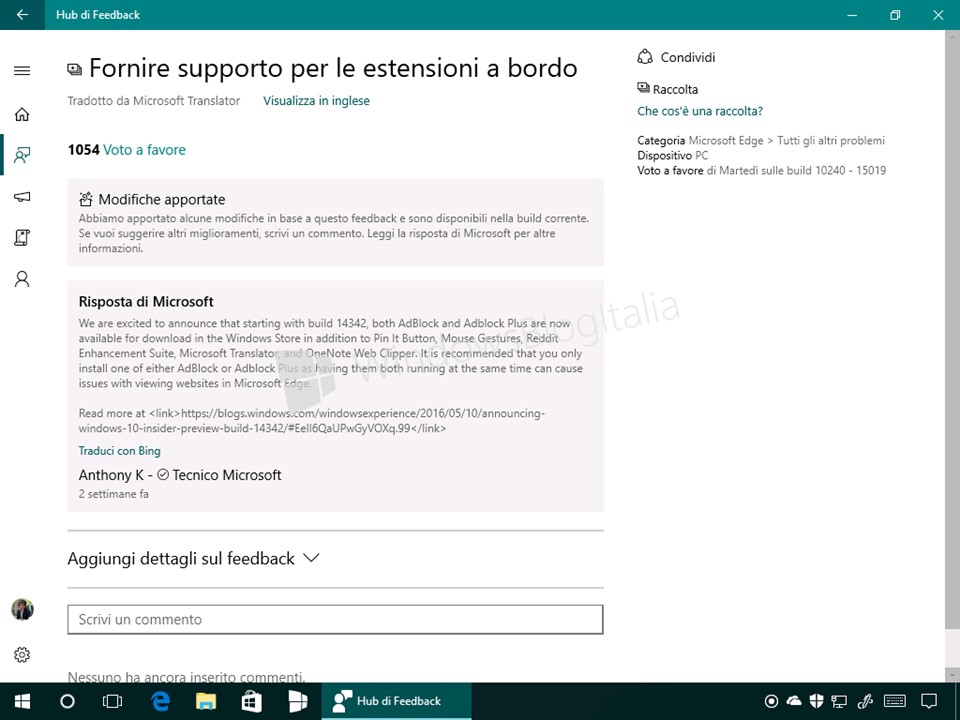Viewport: 960px width, 720px height.
Task: Click 'Tradotto da Microsoft Translator' text
Action: click(154, 100)
